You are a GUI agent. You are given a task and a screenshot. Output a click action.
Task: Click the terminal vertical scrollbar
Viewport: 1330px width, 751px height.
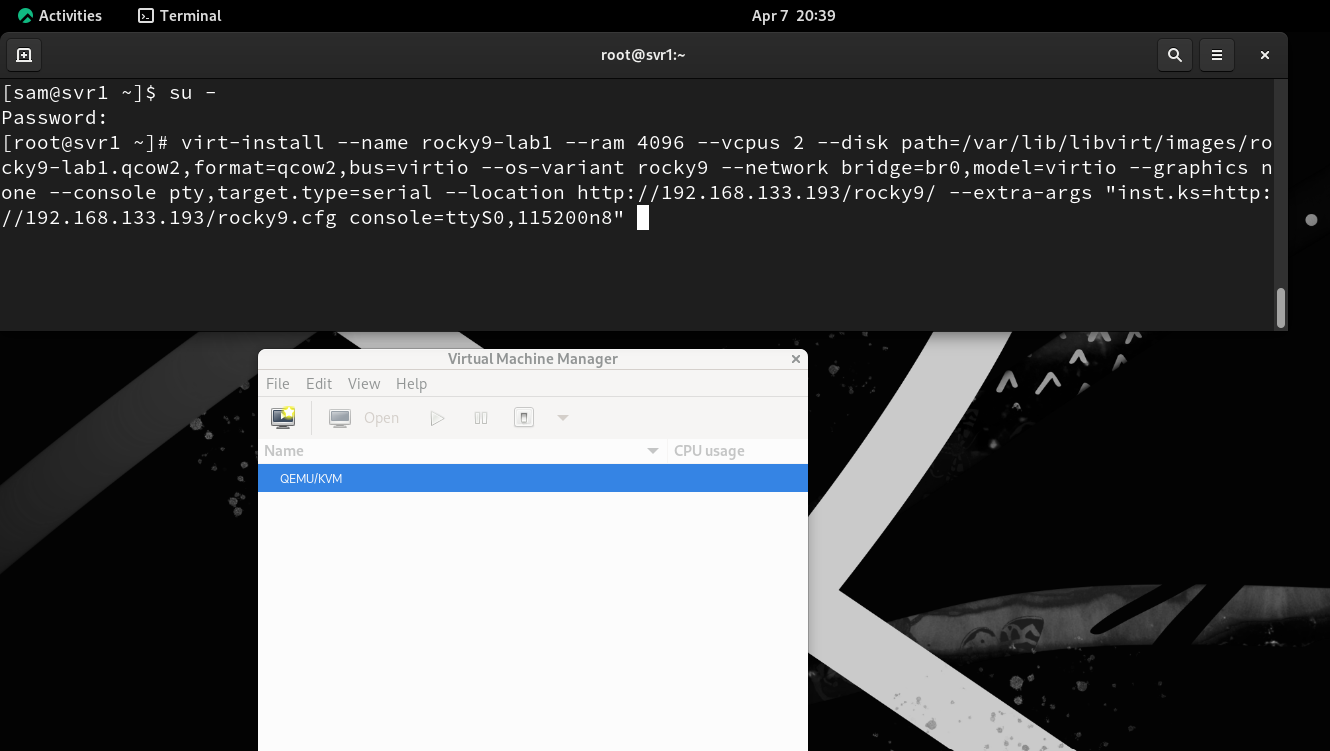click(1280, 307)
